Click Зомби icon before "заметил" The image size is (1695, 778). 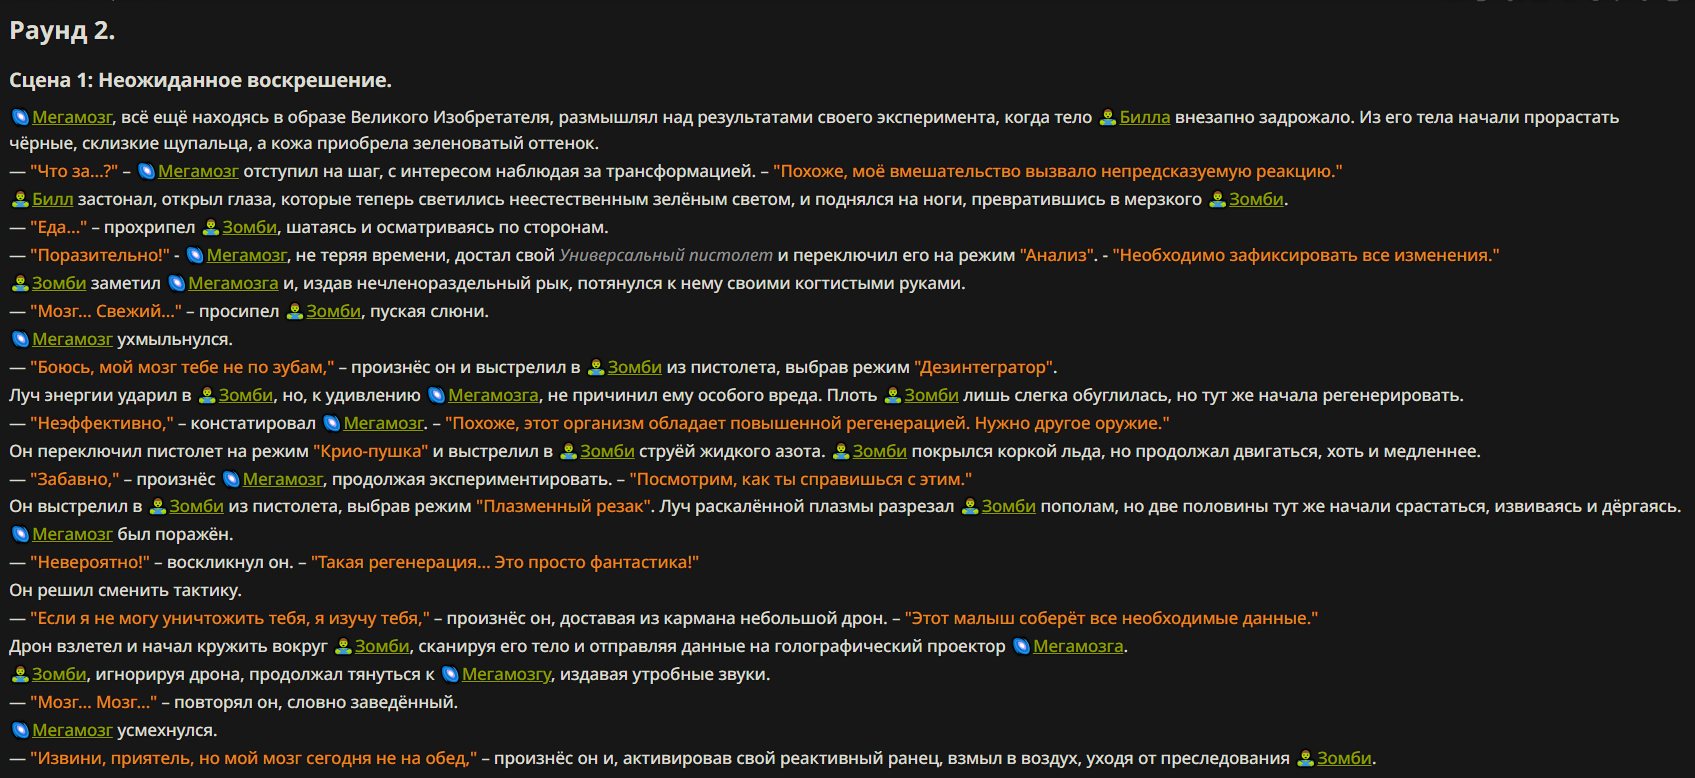click(x=20, y=283)
